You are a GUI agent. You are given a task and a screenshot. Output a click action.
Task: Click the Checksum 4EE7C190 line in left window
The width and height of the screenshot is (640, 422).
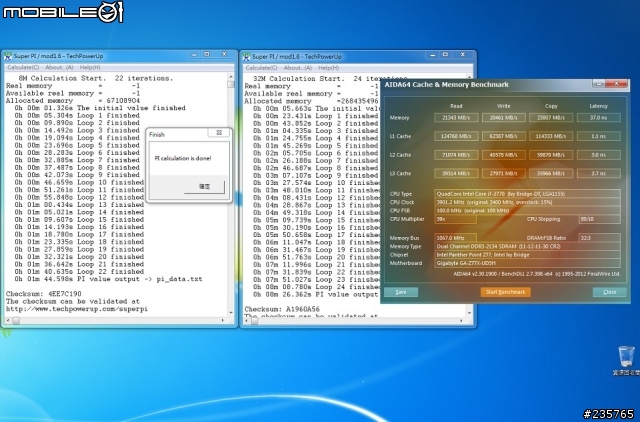(44, 294)
